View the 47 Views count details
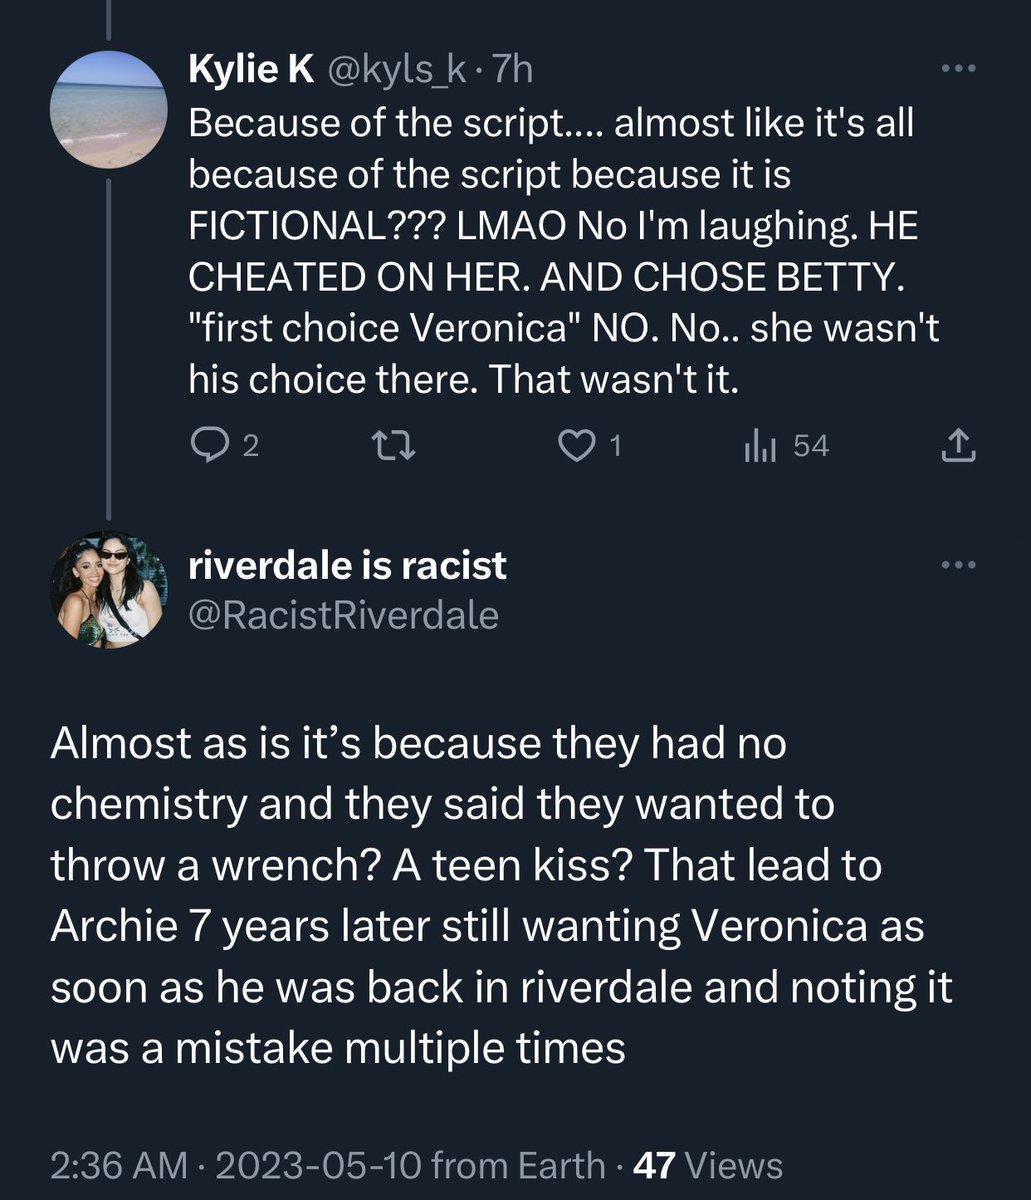Image resolution: width=1031 pixels, height=1200 pixels. tap(709, 1165)
